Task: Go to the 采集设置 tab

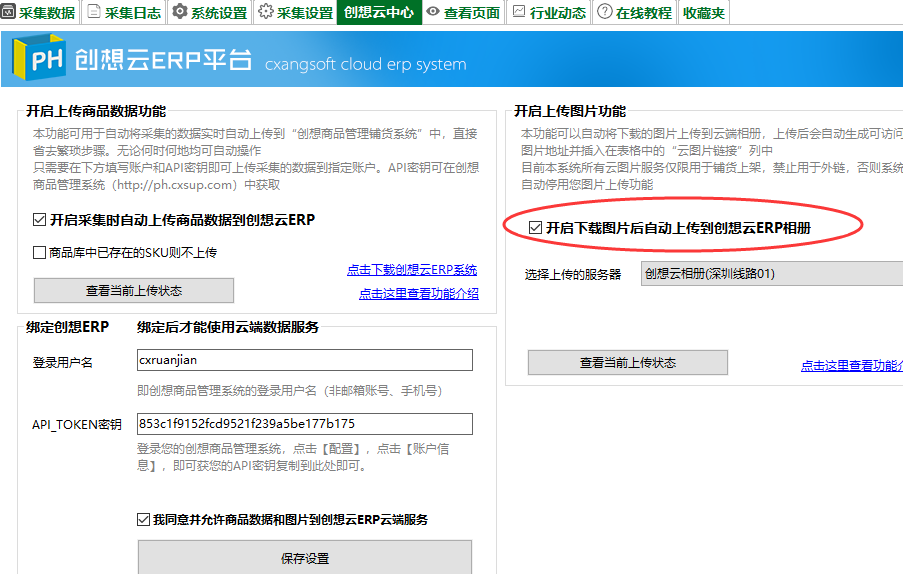Action: pos(295,12)
